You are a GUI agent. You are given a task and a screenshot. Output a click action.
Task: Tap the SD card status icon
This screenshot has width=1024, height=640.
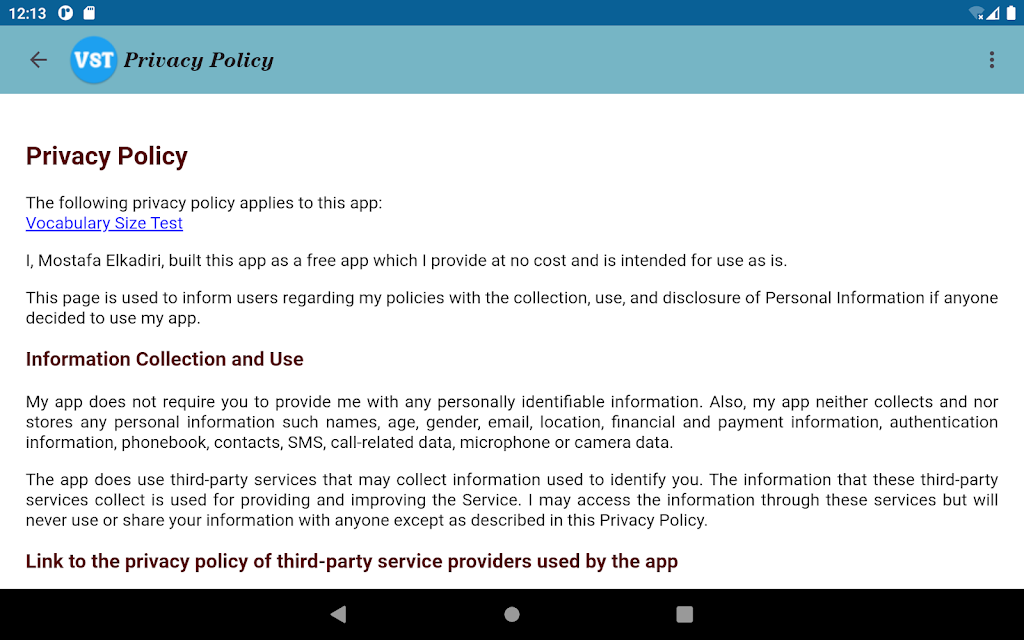tap(89, 13)
